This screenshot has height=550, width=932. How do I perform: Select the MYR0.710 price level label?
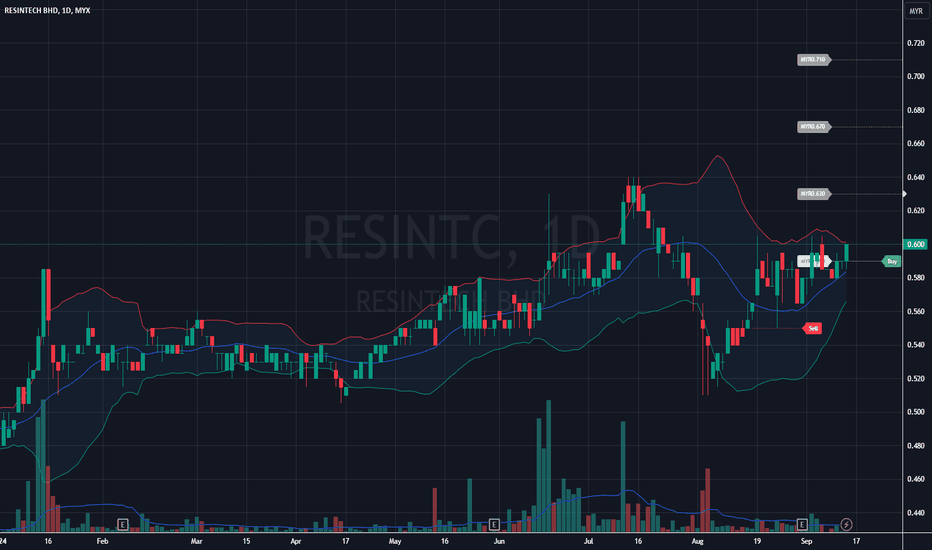[813, 59]
